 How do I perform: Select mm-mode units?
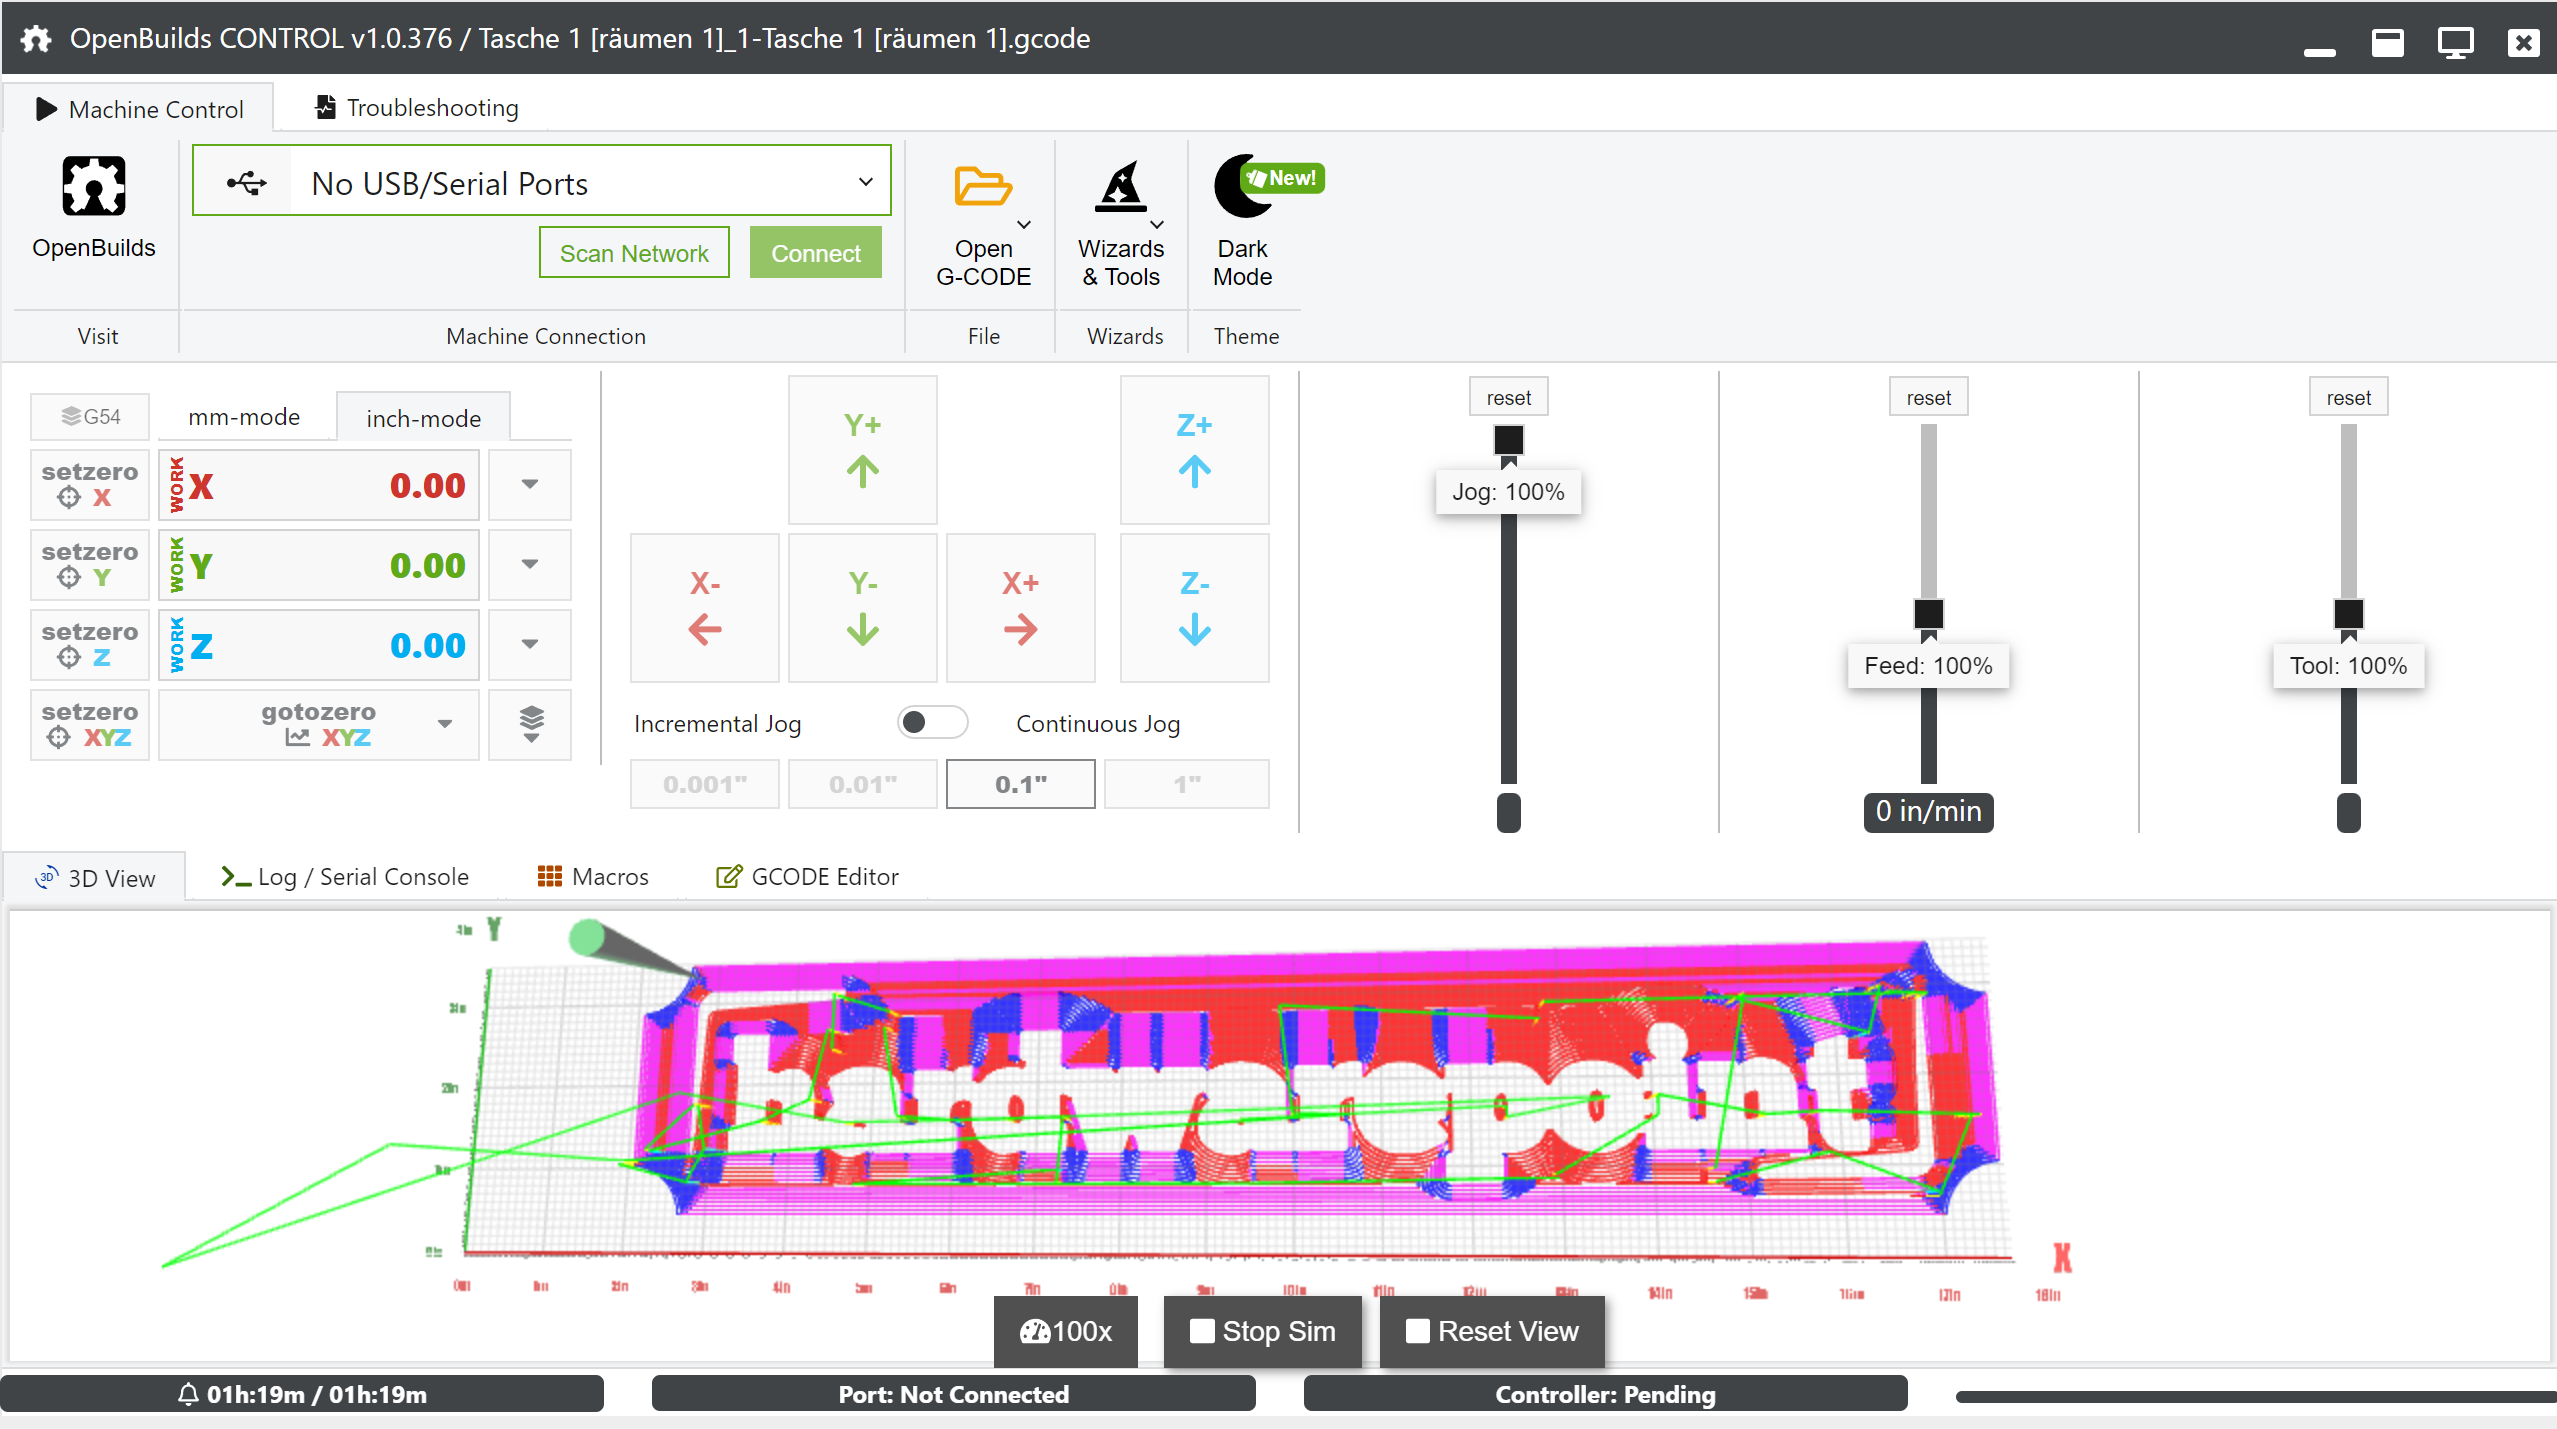(x=244, y=417)
